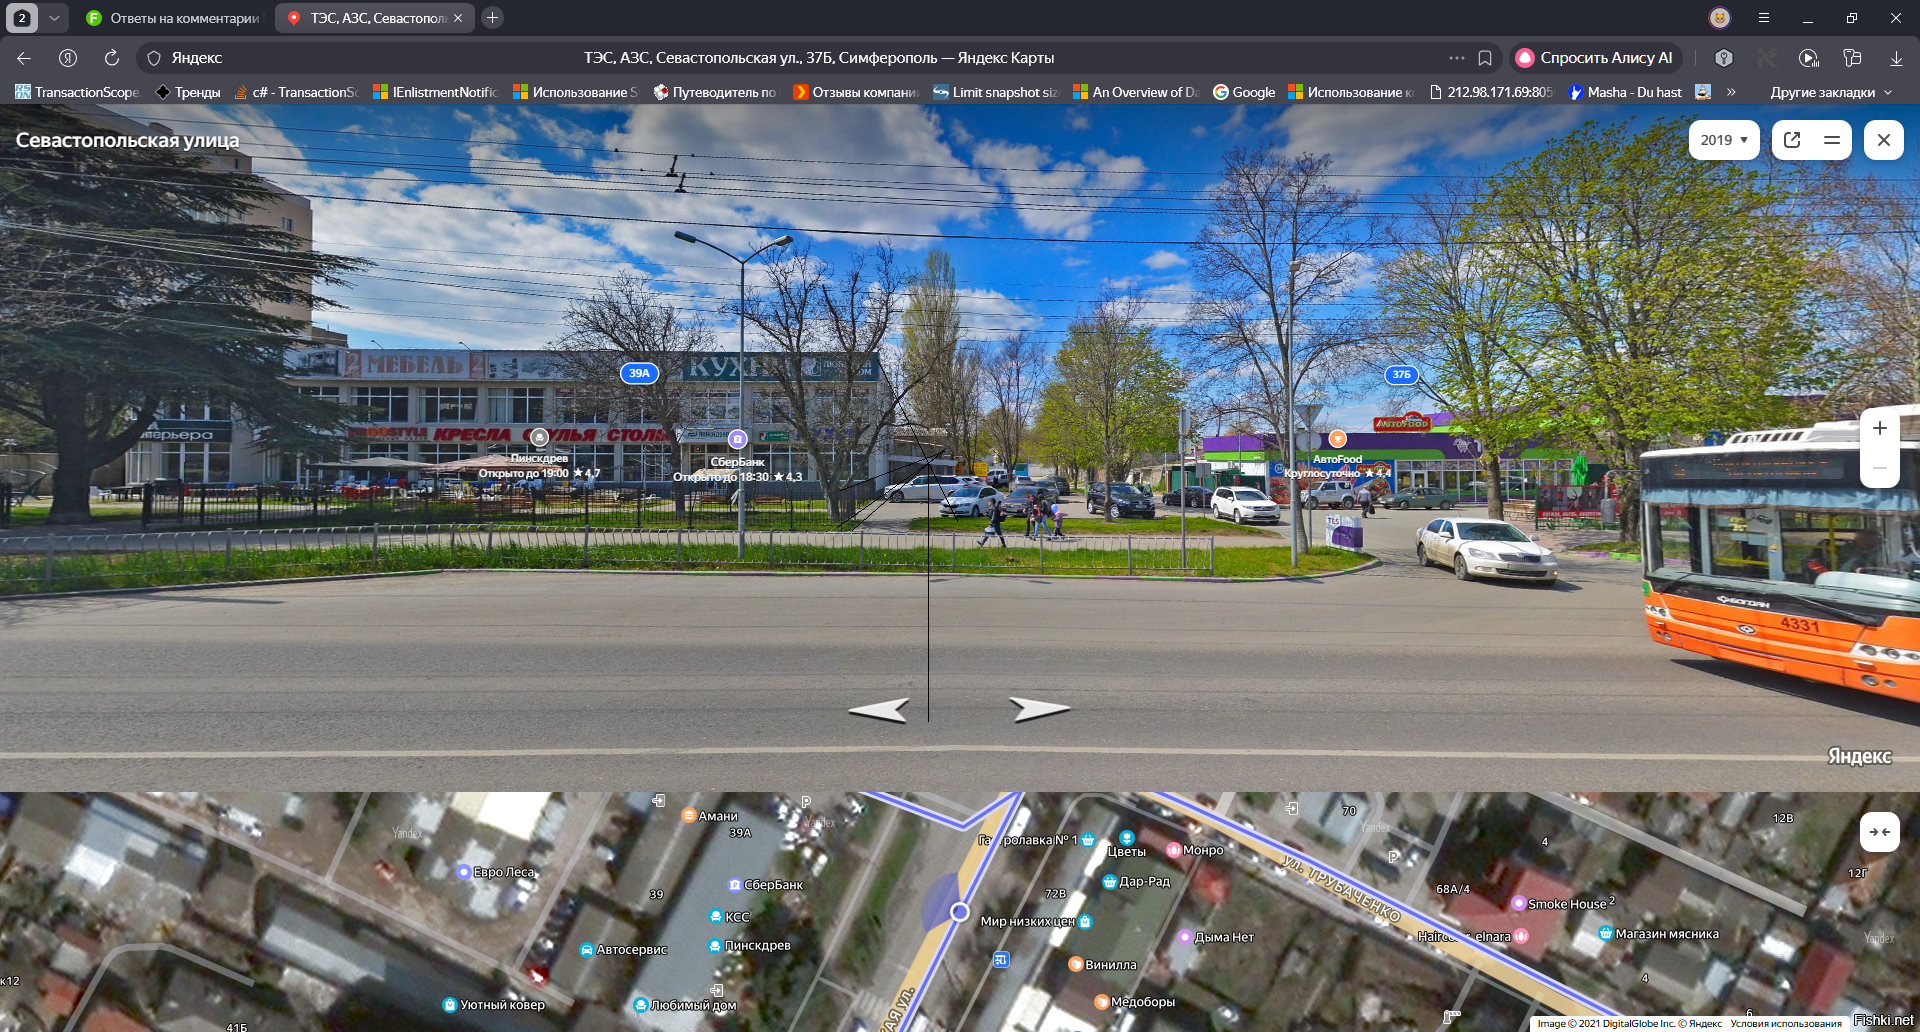Click the share panorama icon
Screen dimensions: 1920x1032
[1792, 140]
